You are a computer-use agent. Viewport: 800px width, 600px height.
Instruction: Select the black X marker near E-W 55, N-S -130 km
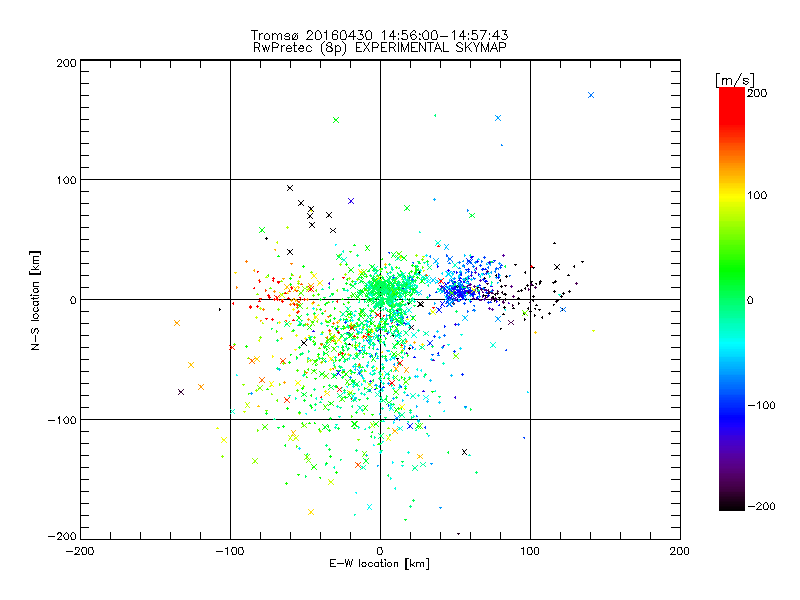pyautogui.click(x=464, y=452)
